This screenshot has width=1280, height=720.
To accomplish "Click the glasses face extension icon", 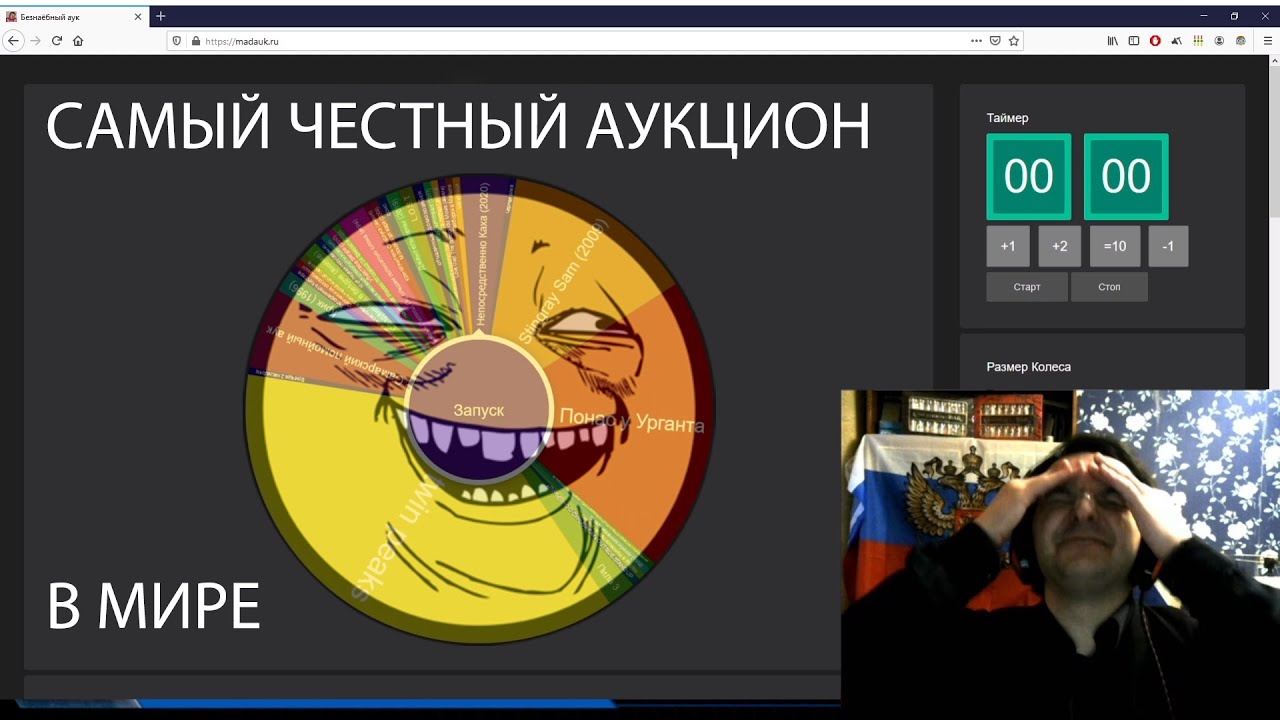I will tap(1241, 41).
